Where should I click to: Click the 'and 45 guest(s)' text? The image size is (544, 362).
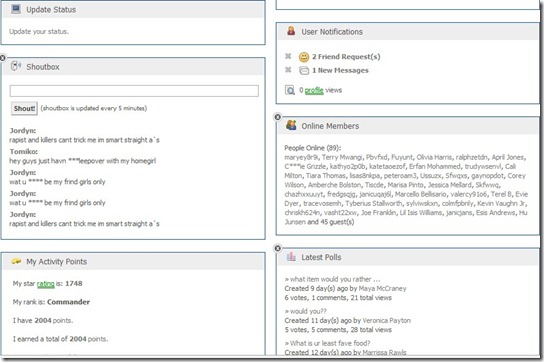point(331,222)
